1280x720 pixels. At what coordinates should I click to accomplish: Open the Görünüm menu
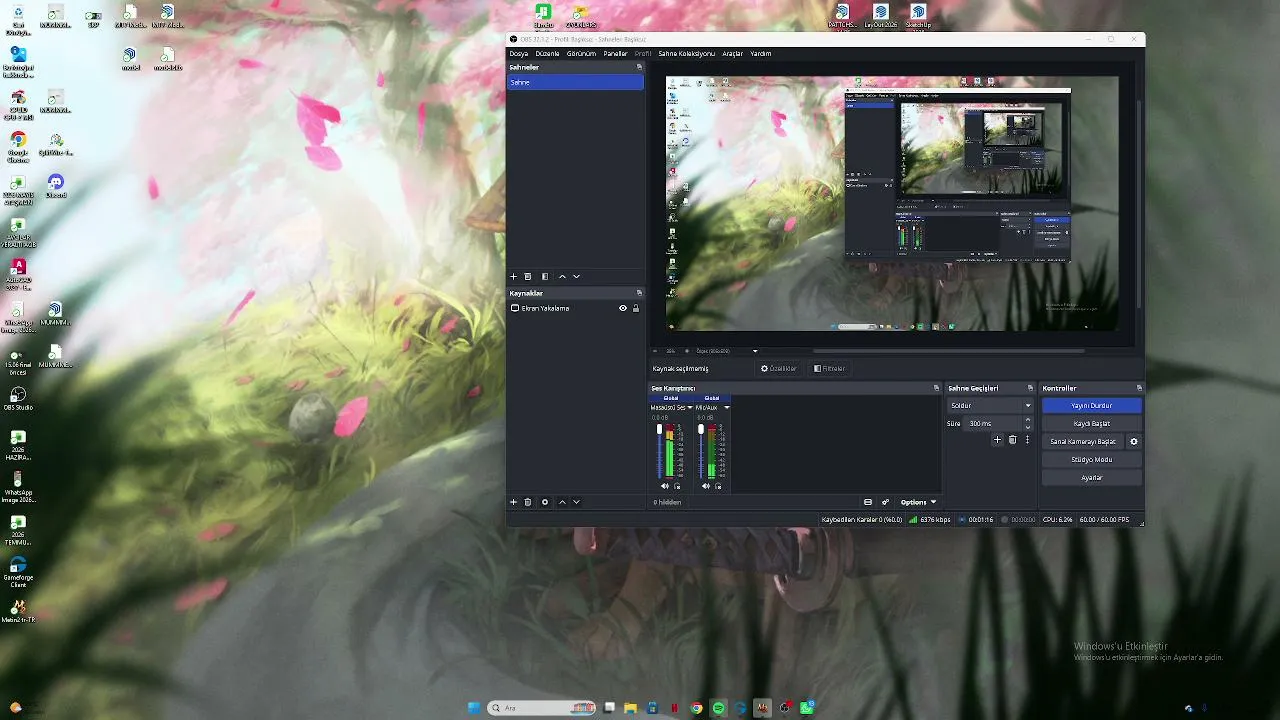click(x=581, y=53)
